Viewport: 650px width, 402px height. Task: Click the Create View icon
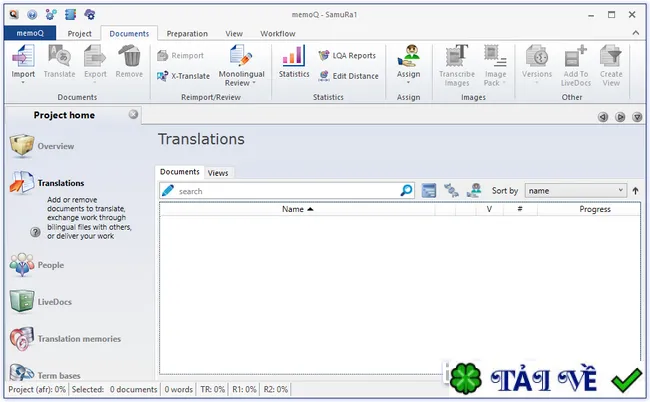(x=611, y=56)
